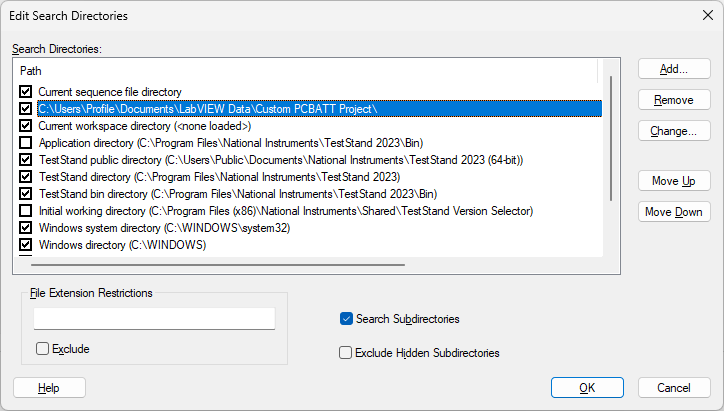The image size is (724, 411).
Task: Confirm with the OK button
Action: (587, 387)
